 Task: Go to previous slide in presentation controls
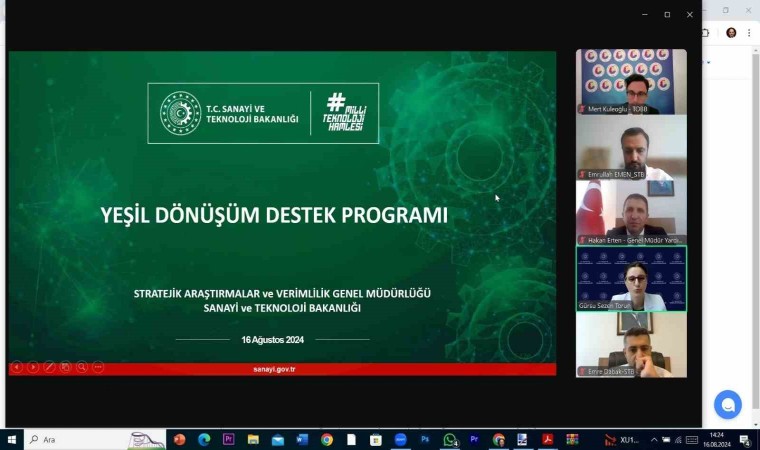[x=16, y=367]
